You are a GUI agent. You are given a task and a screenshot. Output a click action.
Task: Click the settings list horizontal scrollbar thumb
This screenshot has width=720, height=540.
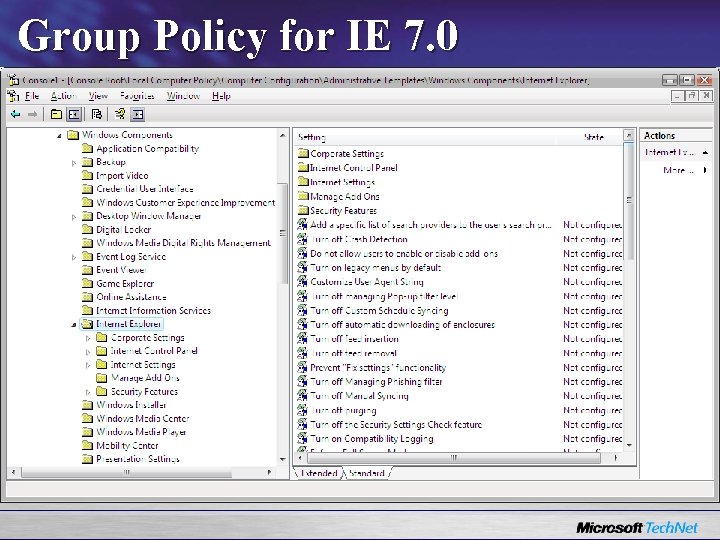(x=454, y=458)
